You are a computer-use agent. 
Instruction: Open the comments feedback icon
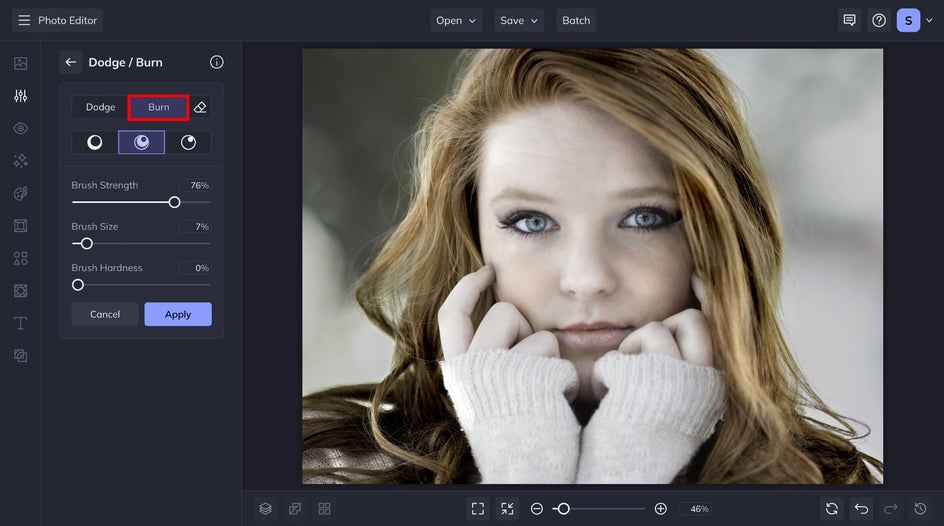pyautogui.click(x=849, y=20)
